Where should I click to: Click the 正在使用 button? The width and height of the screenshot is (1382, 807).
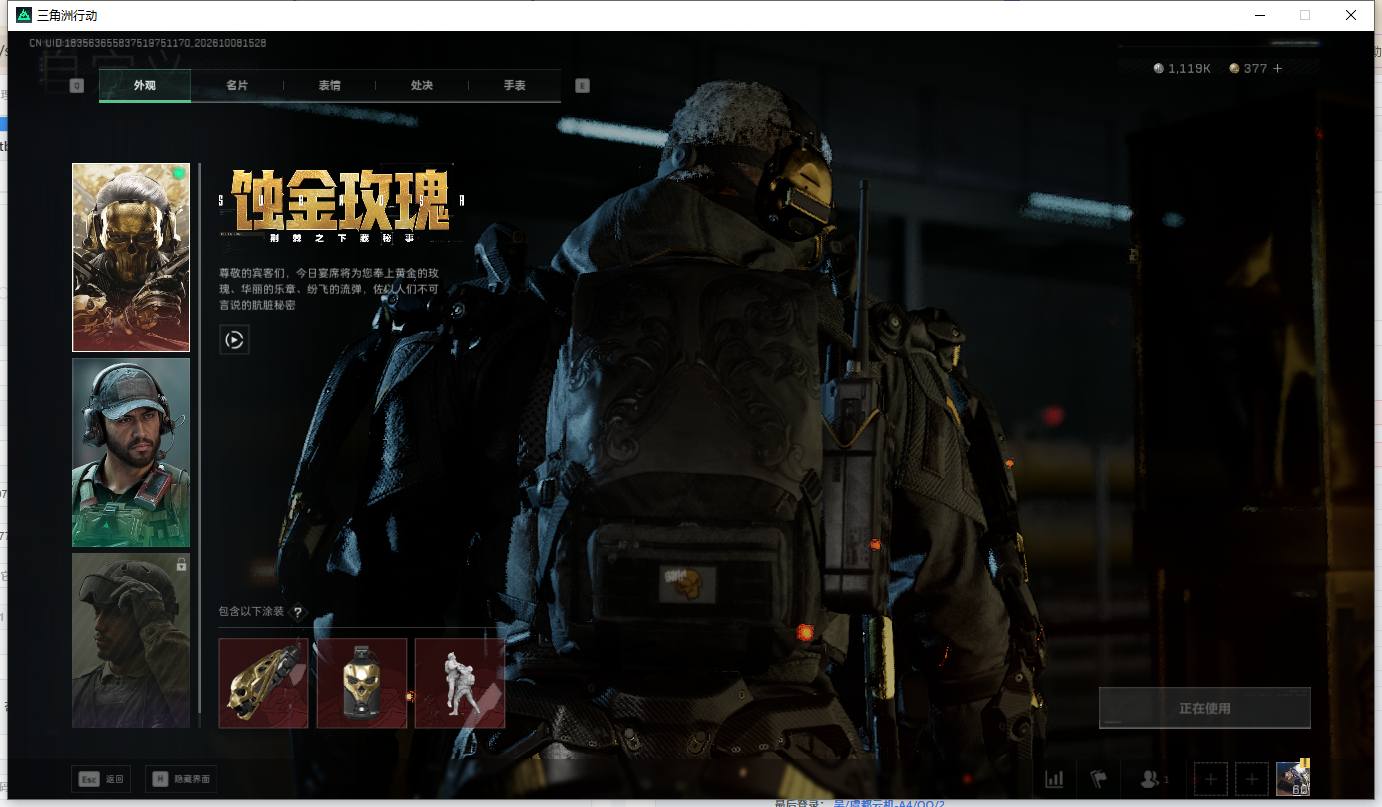(1205, 708)
